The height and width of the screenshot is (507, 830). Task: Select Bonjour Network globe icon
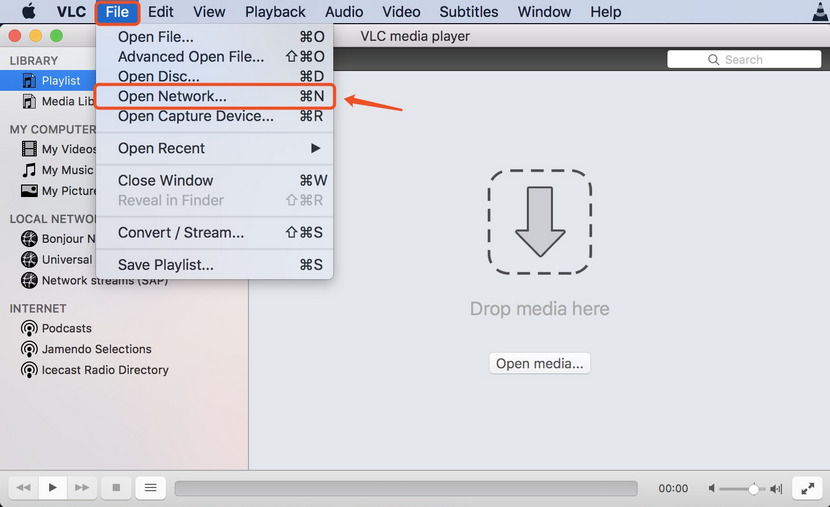coord(29,239)
